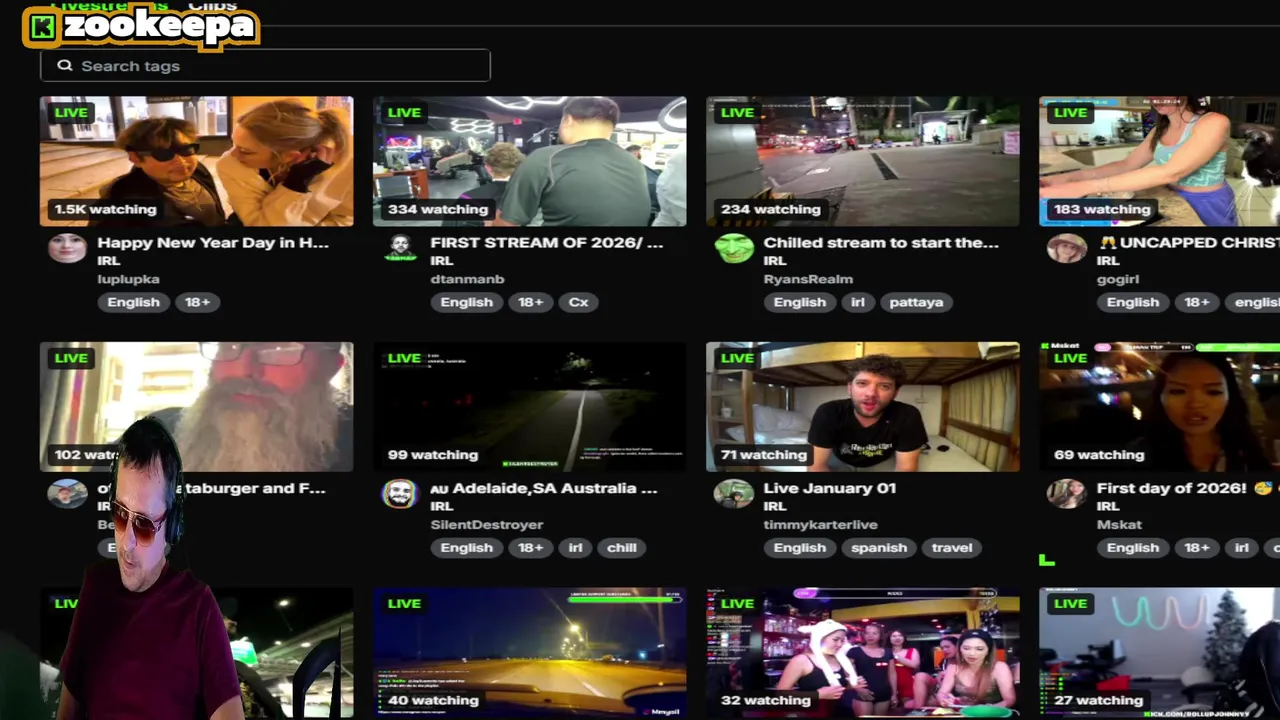
Task: Select English tag under Mskat
Action: pos(1132,547)
